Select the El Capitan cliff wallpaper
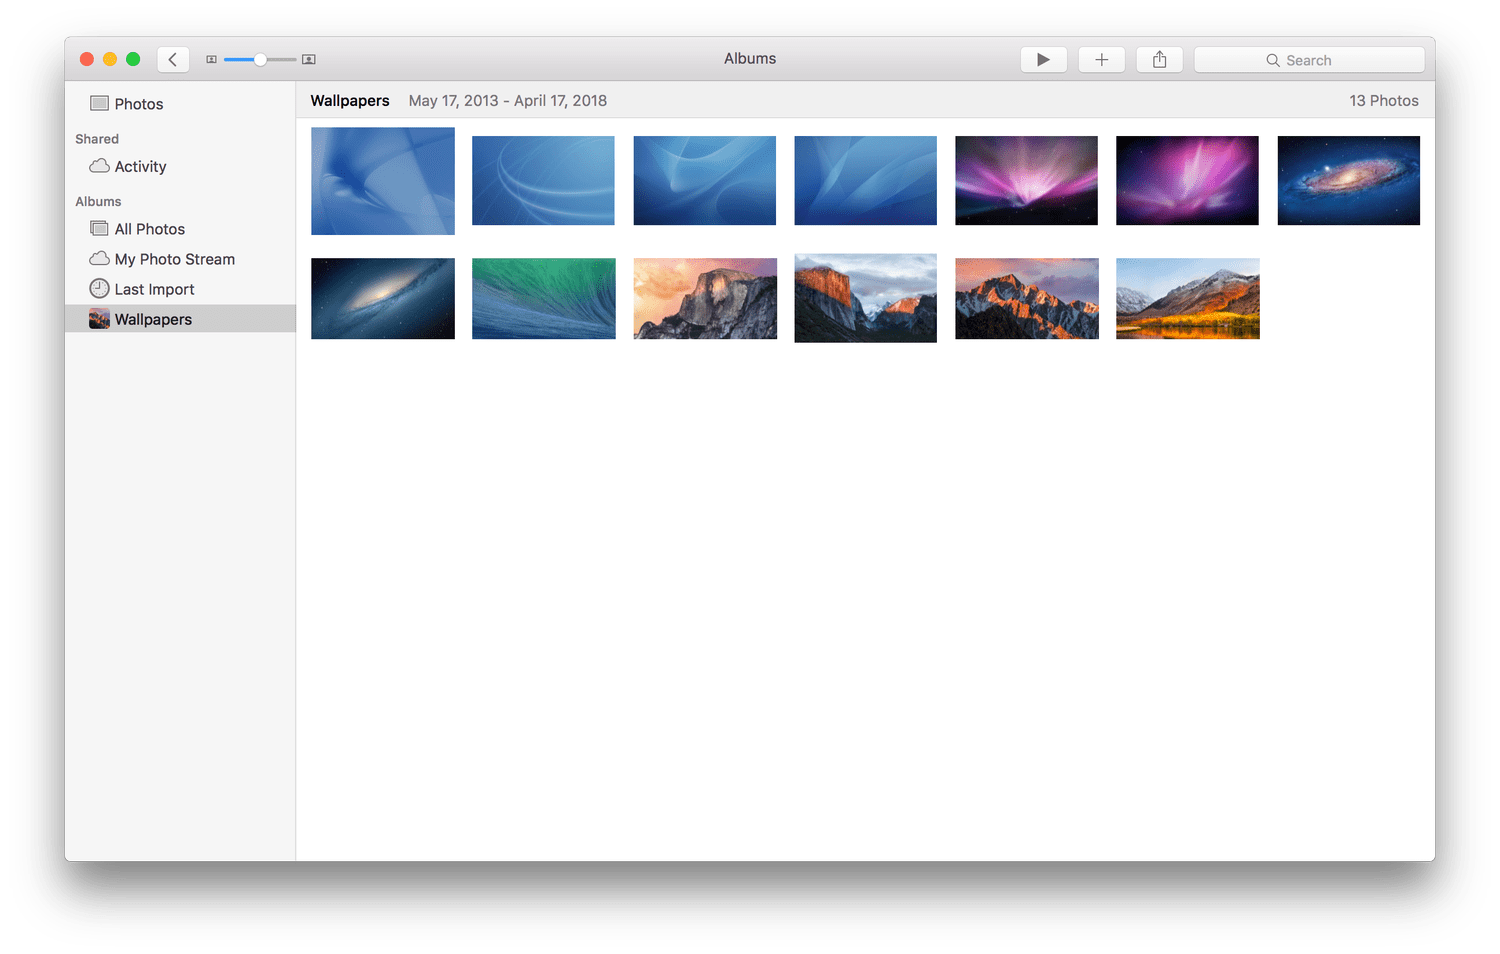Screen dimensions: 1500x954 coord(866,298)
